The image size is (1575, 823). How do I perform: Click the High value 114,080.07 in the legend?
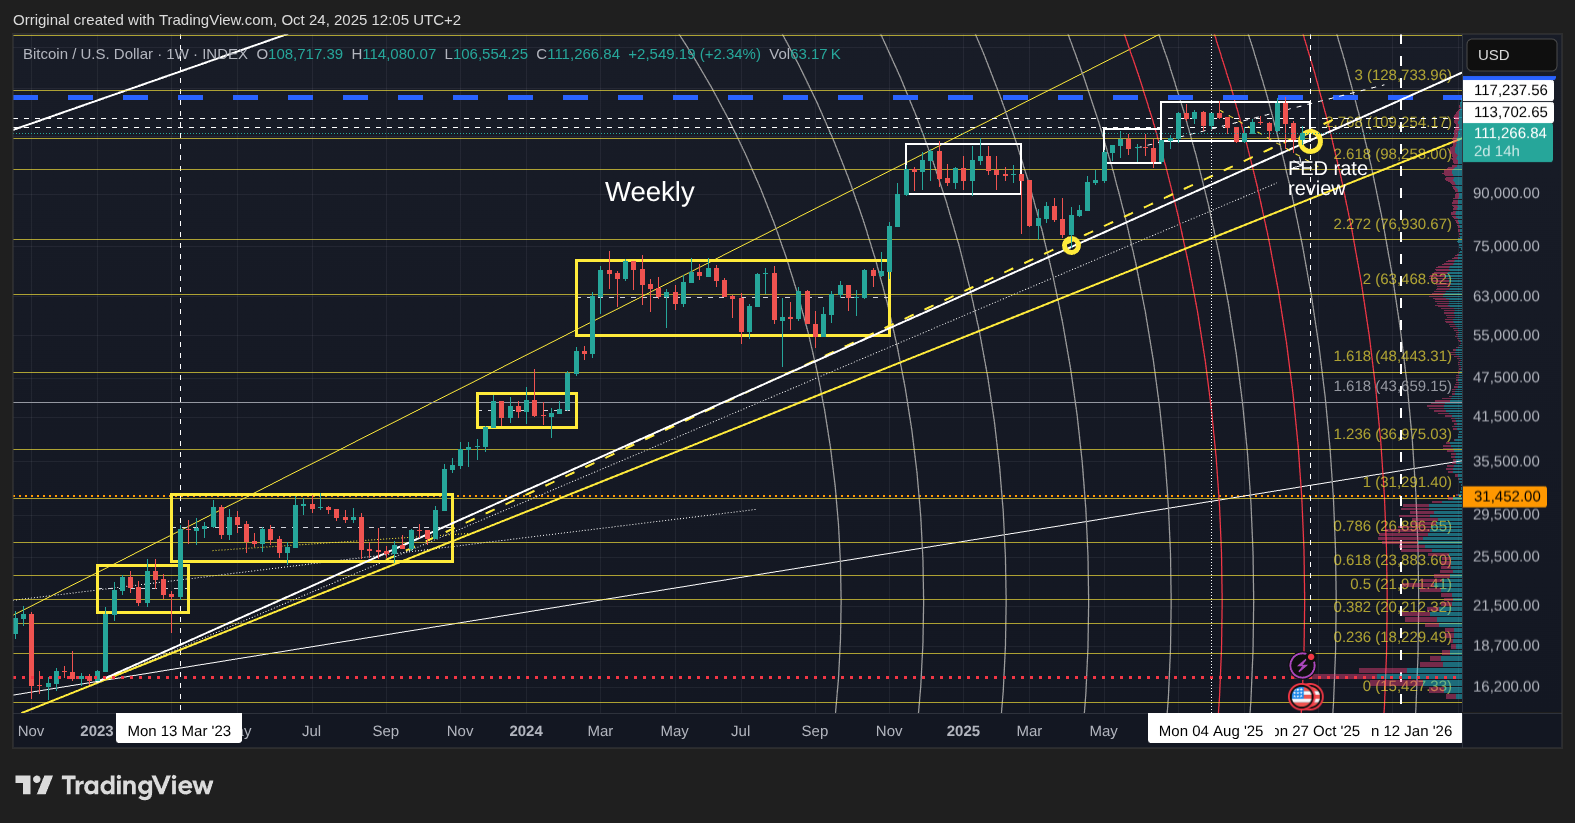tap(399, 54)
